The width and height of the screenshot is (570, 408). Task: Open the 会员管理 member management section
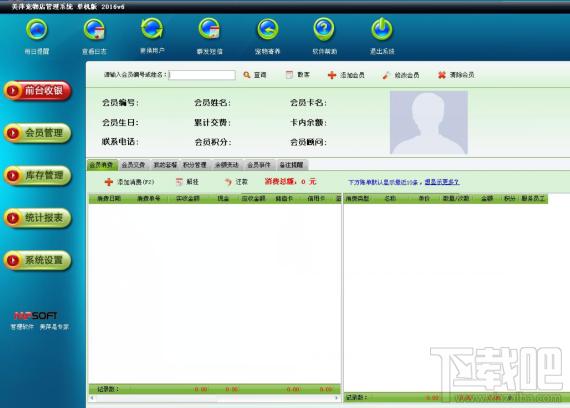(37, 133)
